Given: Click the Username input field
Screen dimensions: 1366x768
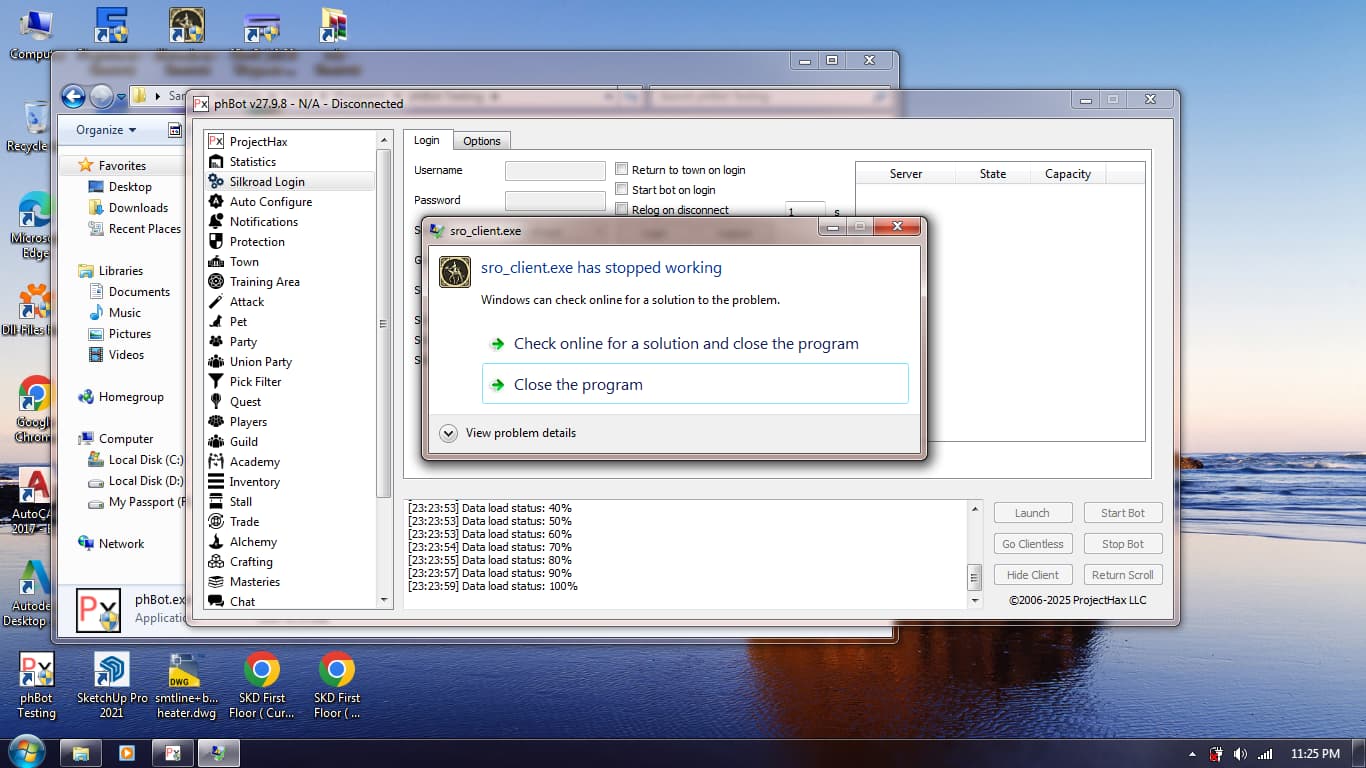Looking at the screenshot, I should click(555, 171).
